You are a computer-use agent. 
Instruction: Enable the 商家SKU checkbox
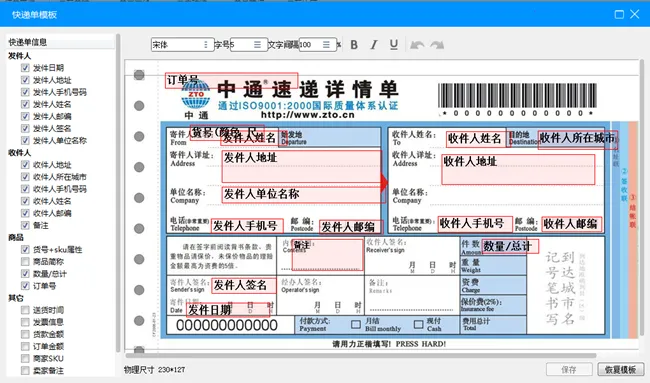tap(25, 358)
